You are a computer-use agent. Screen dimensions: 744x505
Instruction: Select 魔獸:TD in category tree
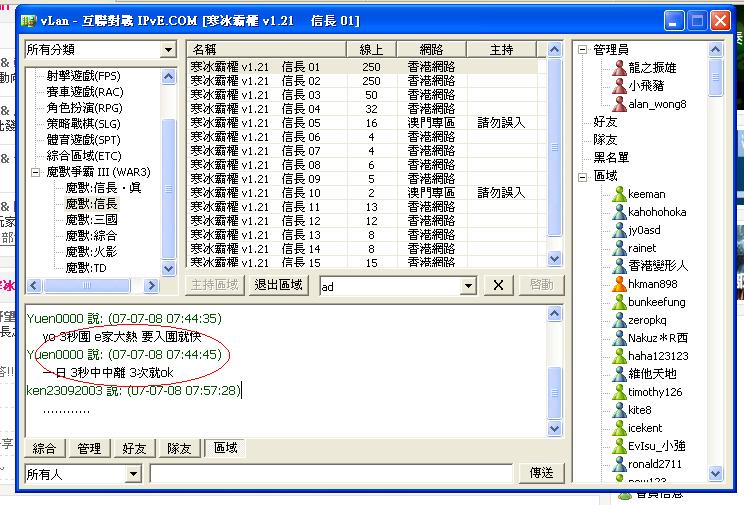coord(86,268)
